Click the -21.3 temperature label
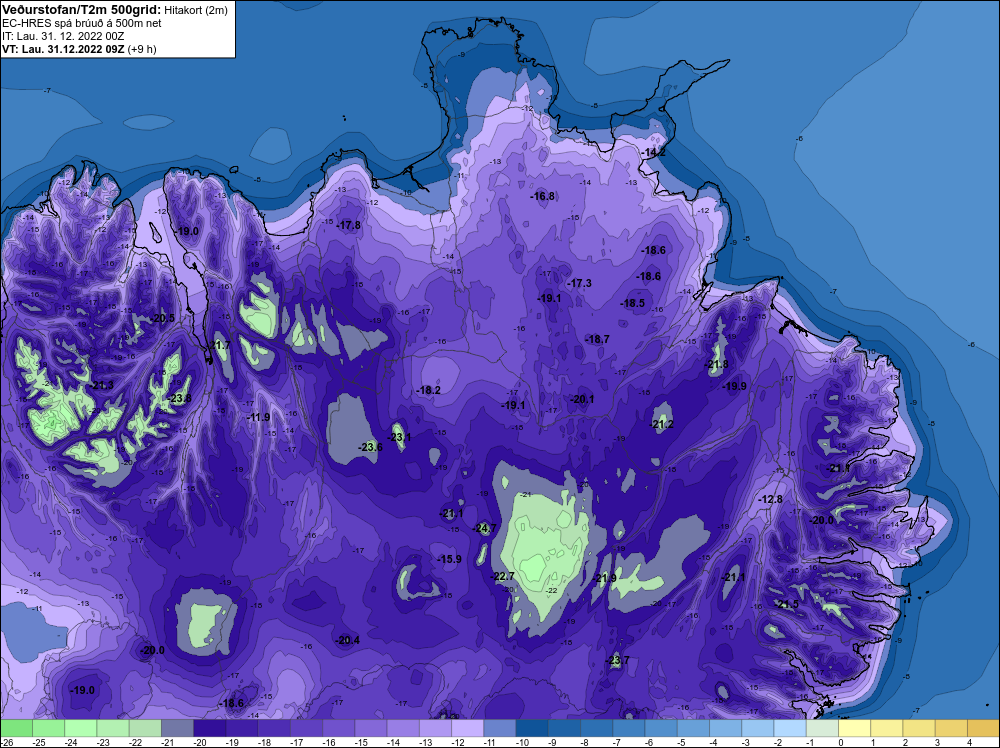 pos(102,385)
